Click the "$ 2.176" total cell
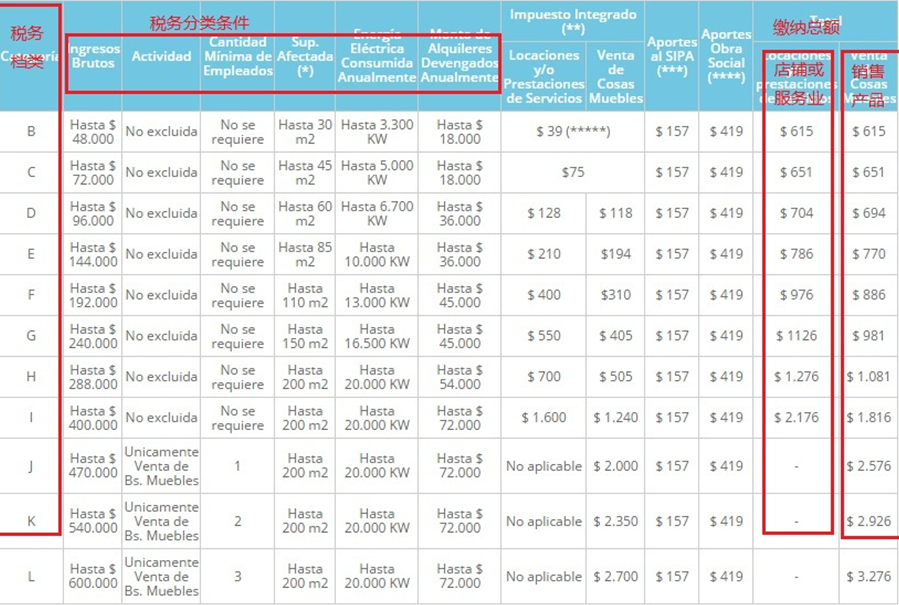This screenshot has width=899, height=605. tap(796, 418)
